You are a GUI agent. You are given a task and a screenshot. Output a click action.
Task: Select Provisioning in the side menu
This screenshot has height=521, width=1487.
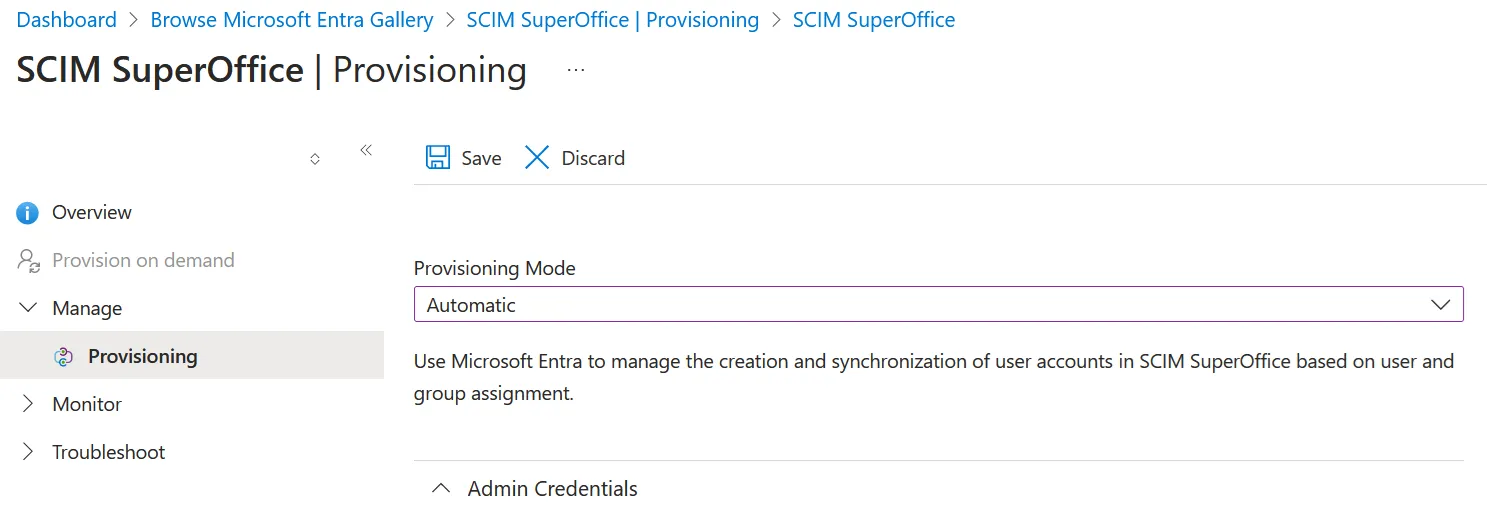[143, 357]
